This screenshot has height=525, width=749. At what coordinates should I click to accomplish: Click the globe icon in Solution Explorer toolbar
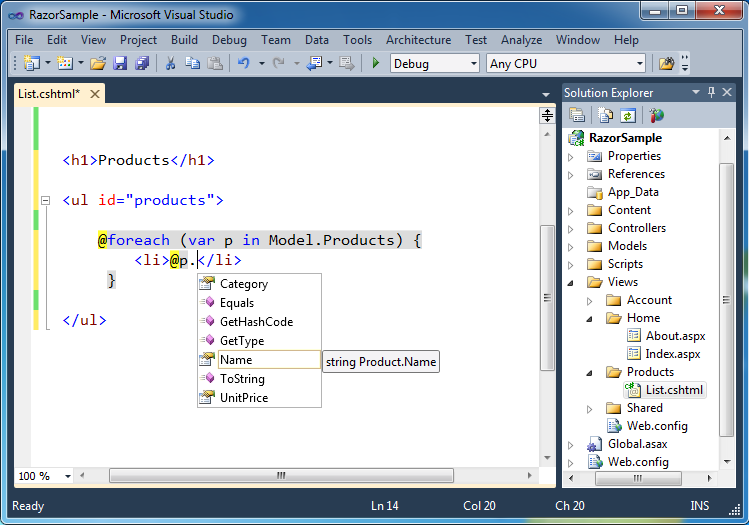click(656, 115)
